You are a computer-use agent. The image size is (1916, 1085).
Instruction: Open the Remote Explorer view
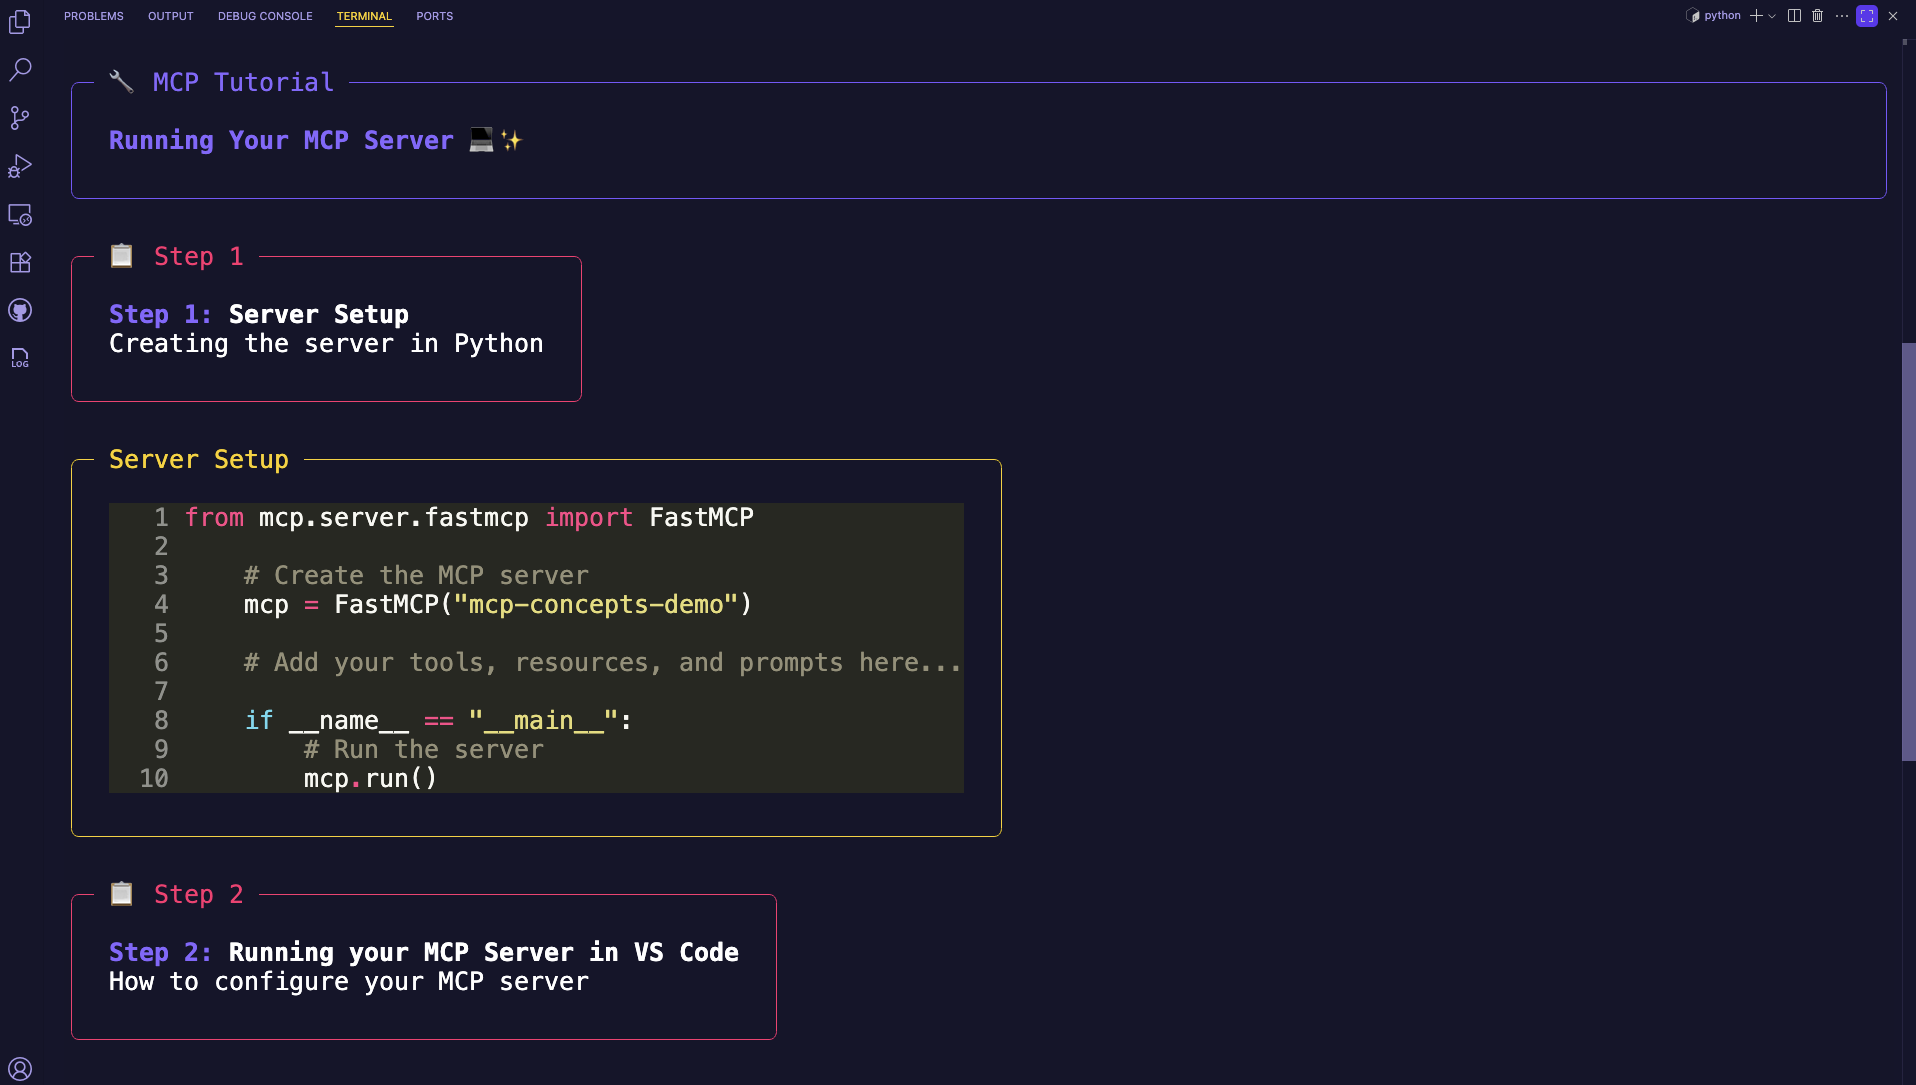tap(20, 214)
